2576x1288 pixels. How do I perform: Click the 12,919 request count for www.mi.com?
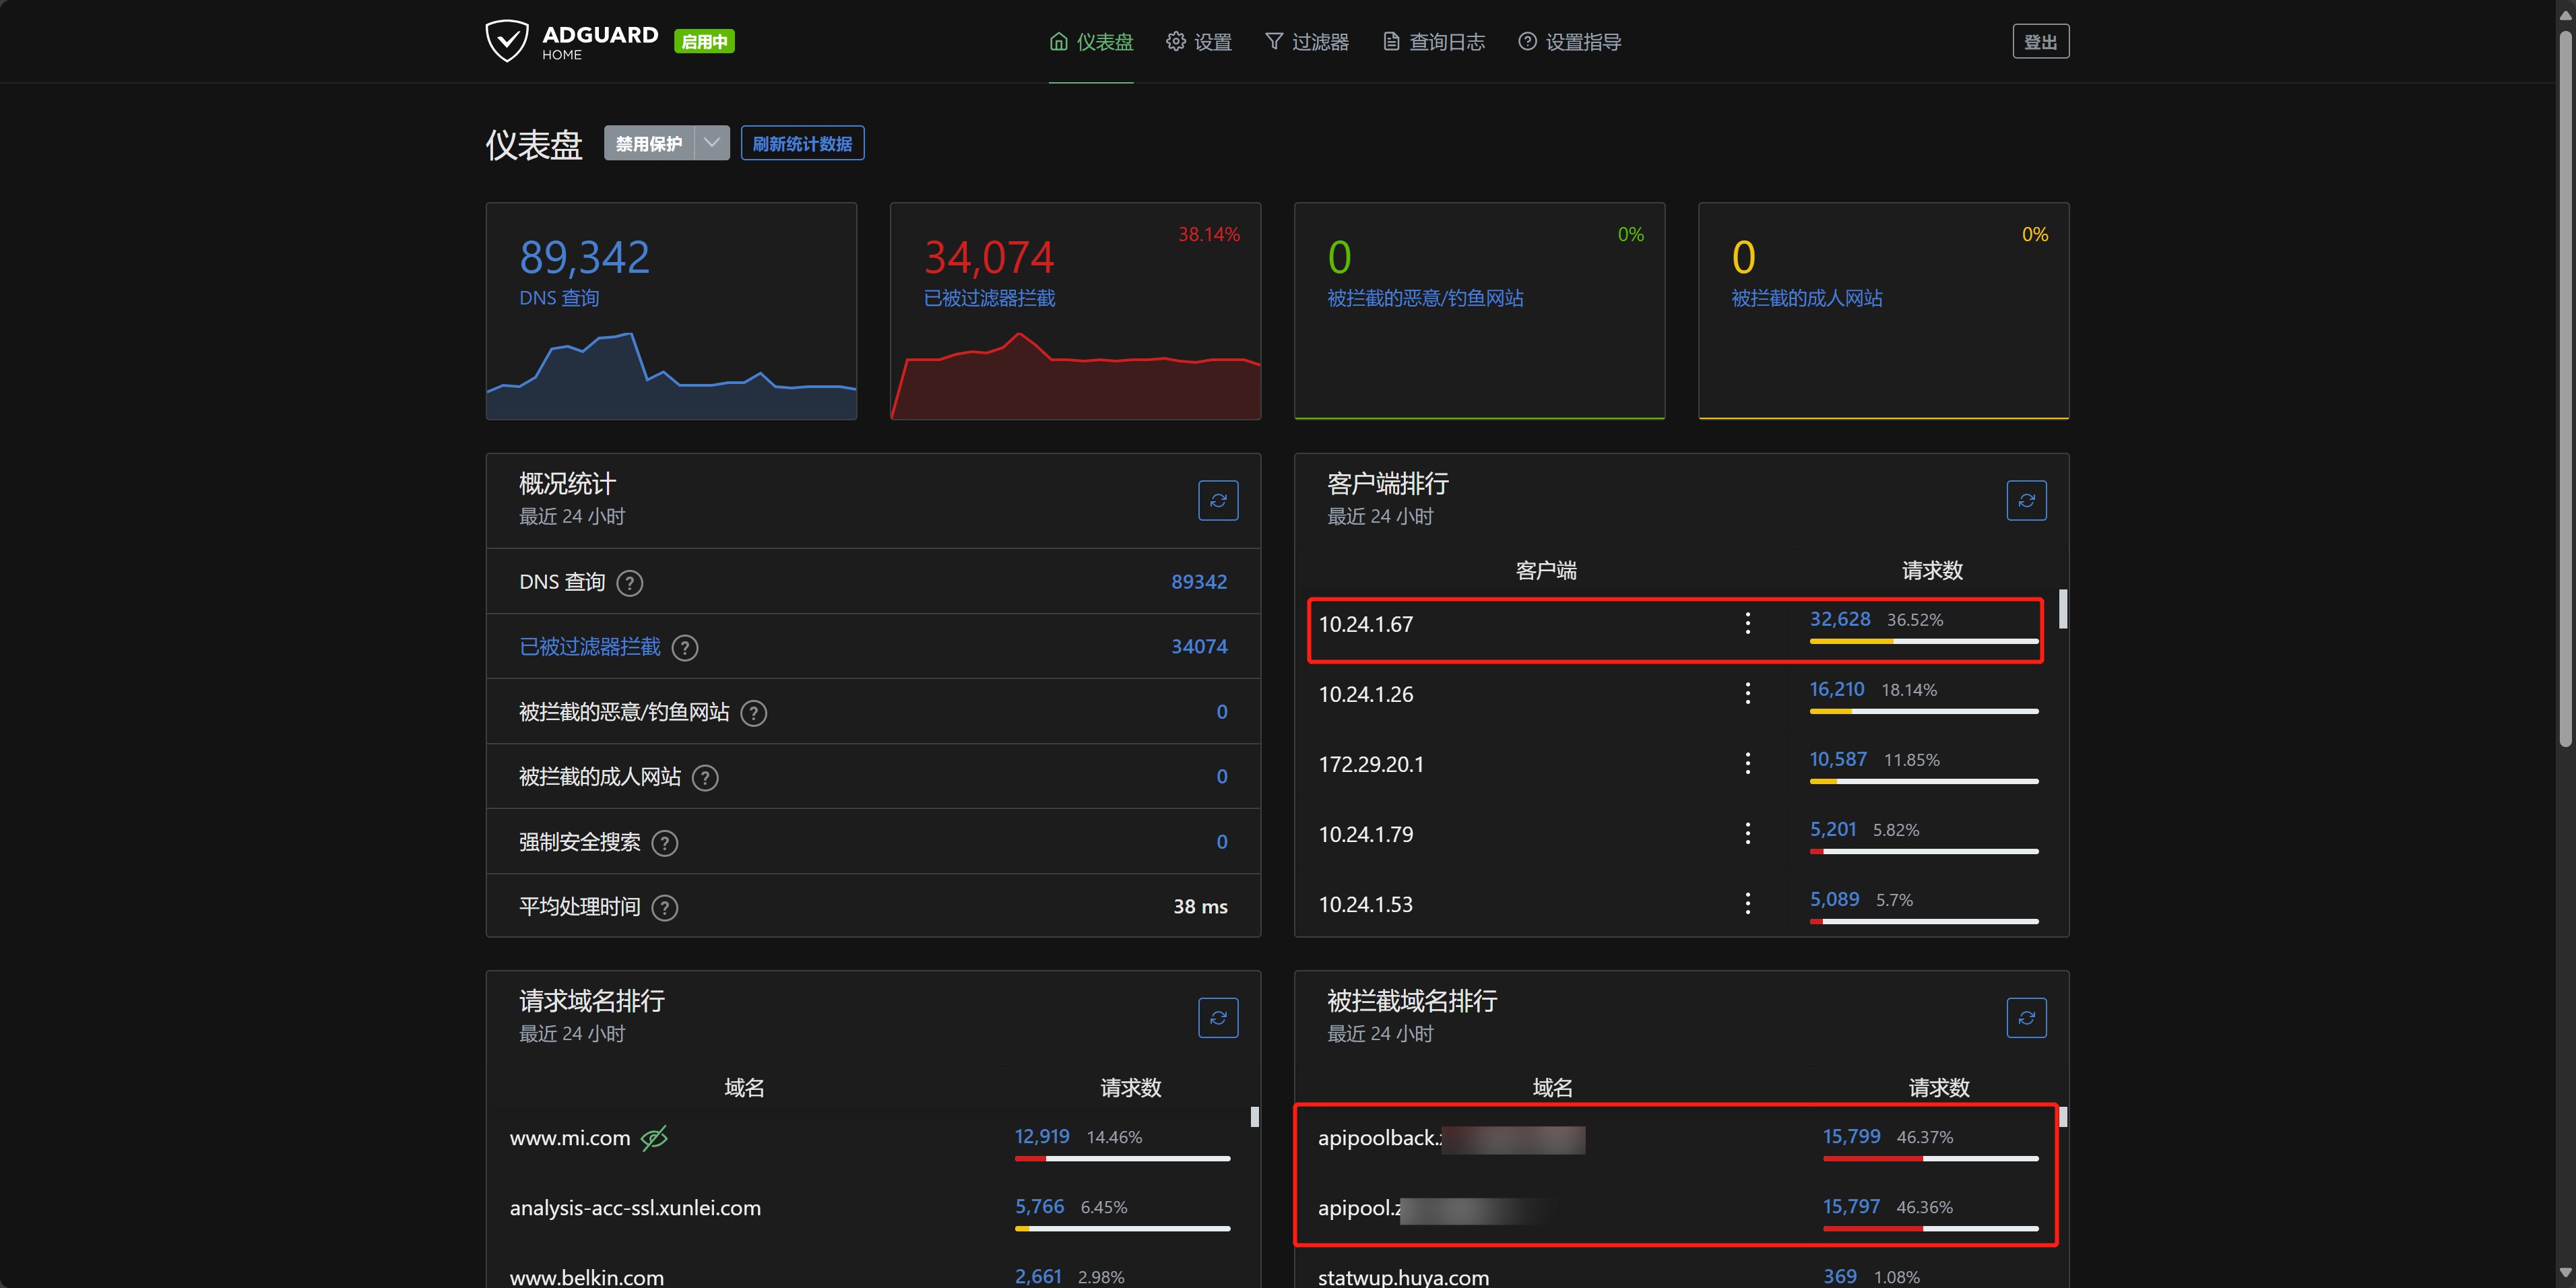(x=1042, y=1136)
